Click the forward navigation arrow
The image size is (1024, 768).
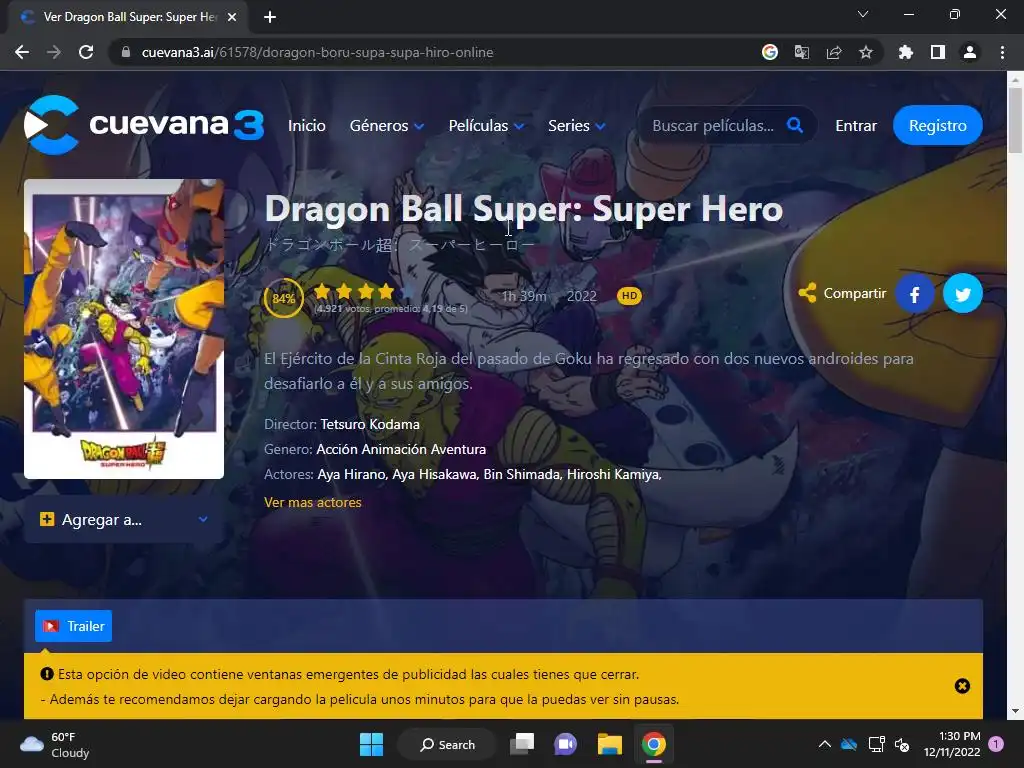54,52
